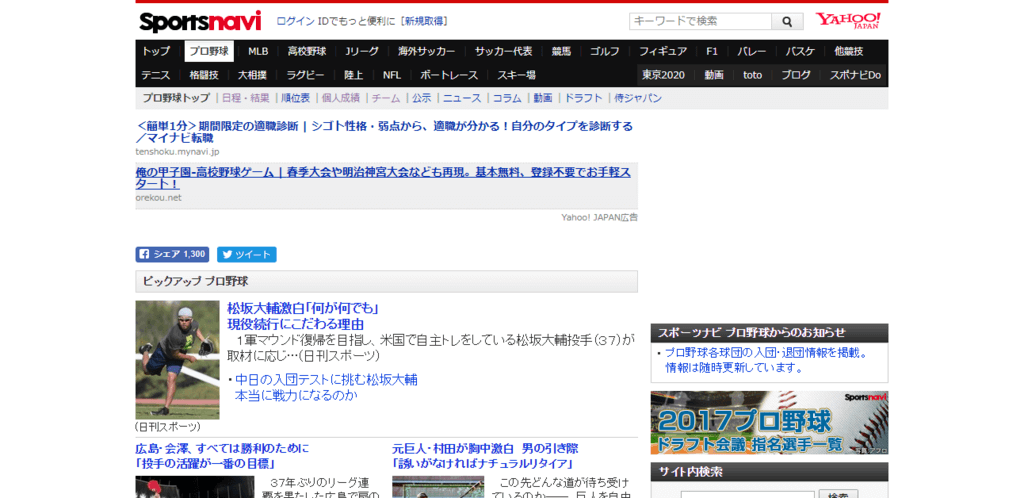1024x498 pixels.
Task: Open the 俺の甲子園 game ad link
Action: point(383,178)
